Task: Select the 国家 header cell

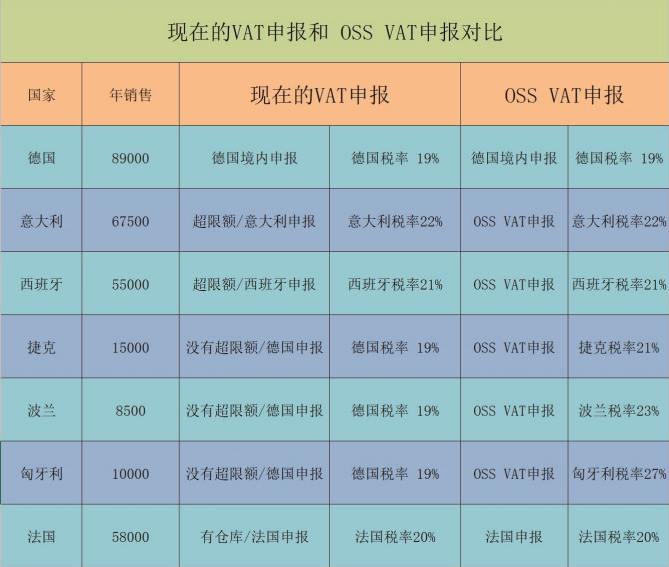Action: (41, 94)
